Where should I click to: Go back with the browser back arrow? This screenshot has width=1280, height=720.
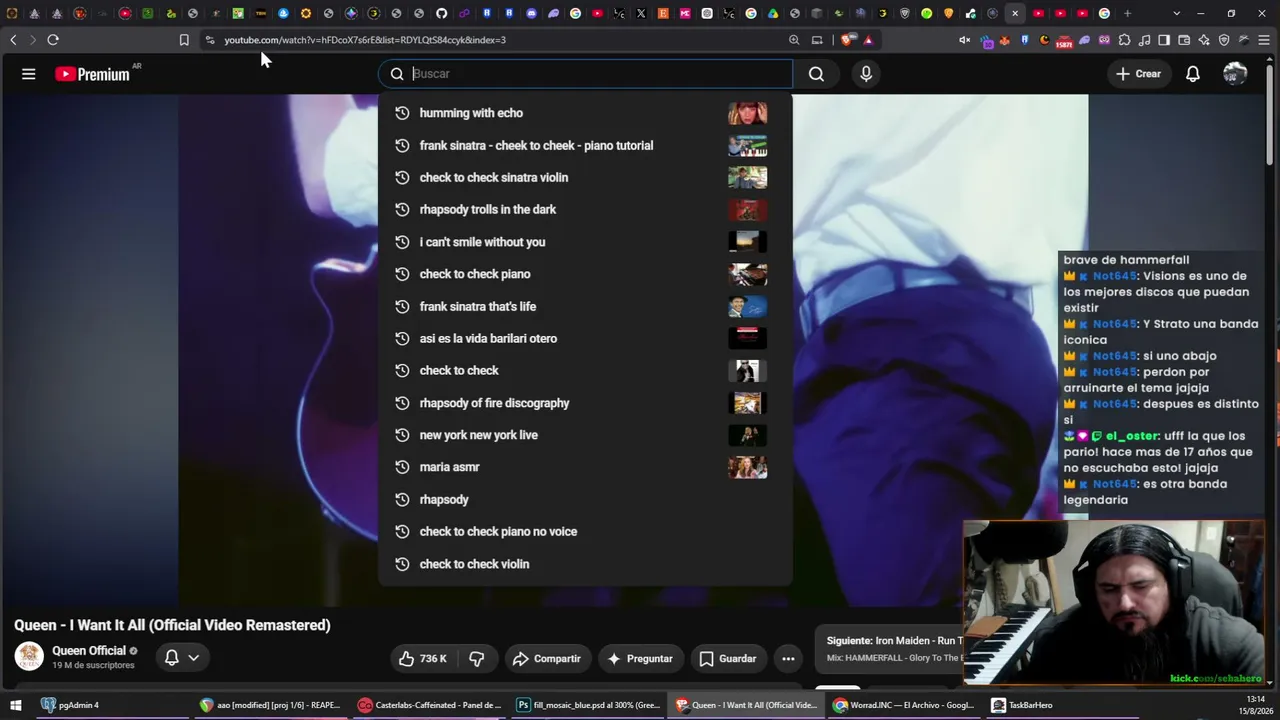[x=13, y=40]
